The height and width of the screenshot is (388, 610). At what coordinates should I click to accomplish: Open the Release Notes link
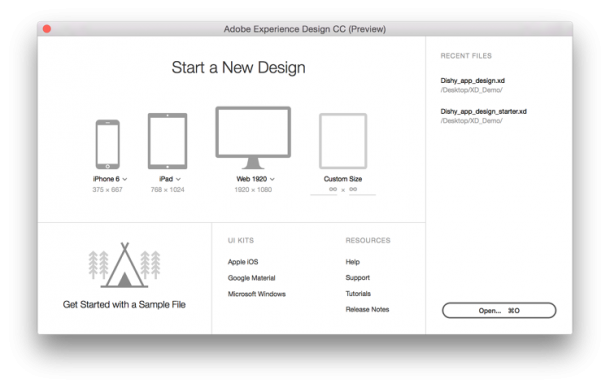tap(367, 309)
